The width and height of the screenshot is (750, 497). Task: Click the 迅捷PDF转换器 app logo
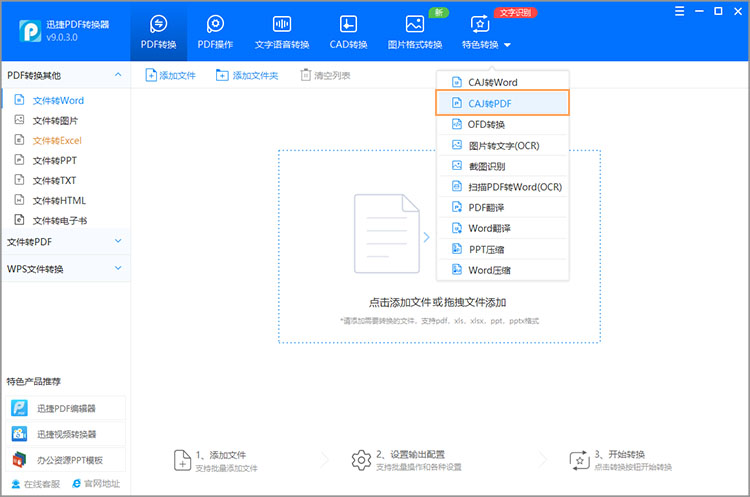[30, 31]
